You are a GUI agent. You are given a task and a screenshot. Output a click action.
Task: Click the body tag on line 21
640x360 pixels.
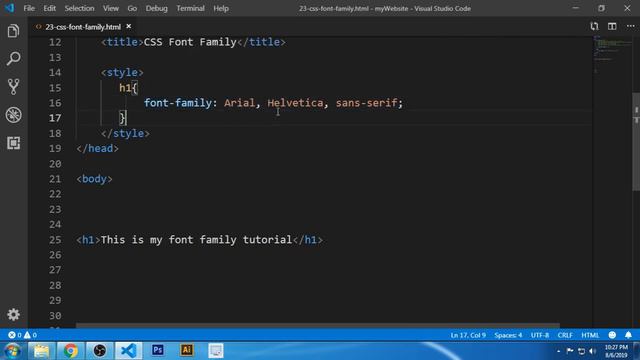click(94, 179)
